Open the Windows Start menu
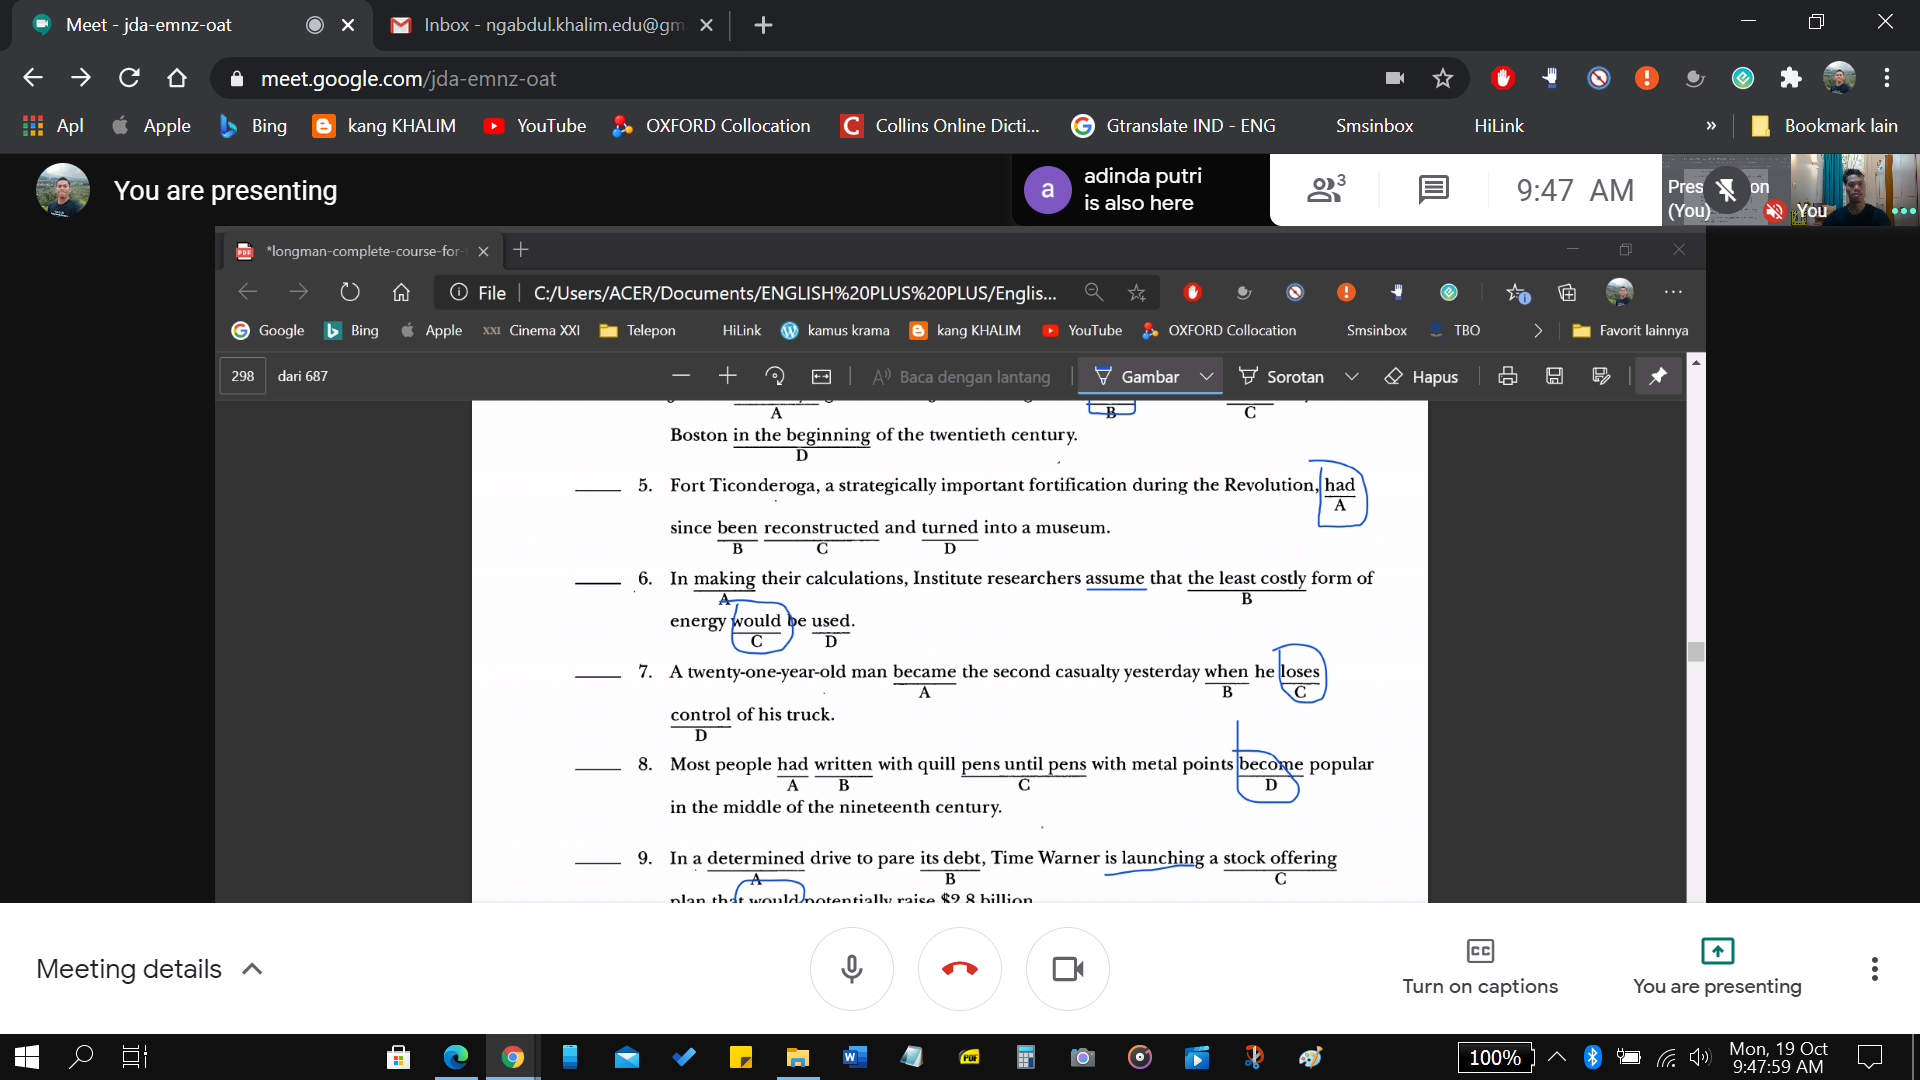 (27, 1057)
